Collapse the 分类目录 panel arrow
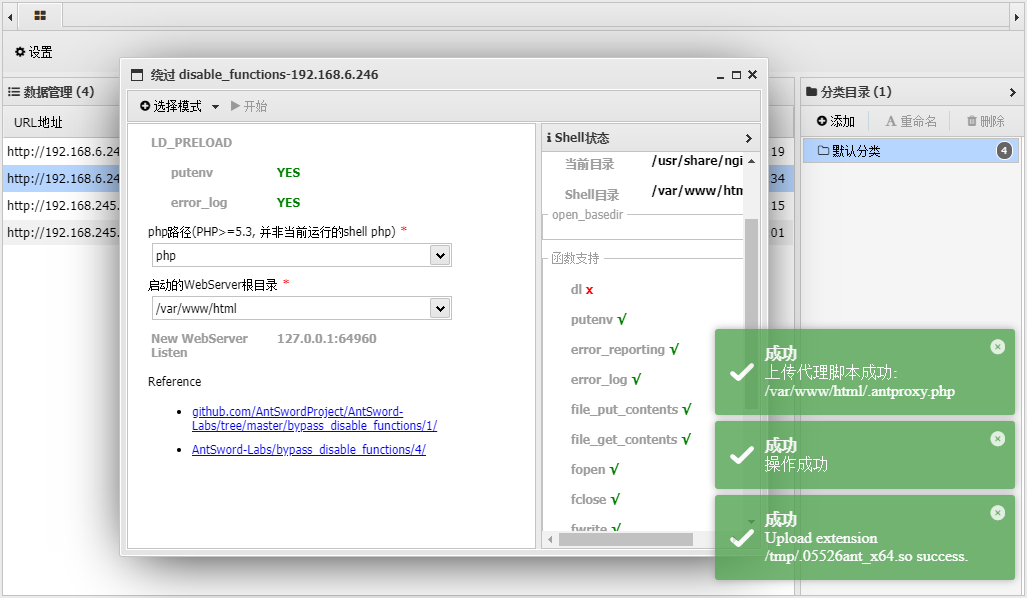Screen dimensions: 1027x598 (x=1012, y=92)
